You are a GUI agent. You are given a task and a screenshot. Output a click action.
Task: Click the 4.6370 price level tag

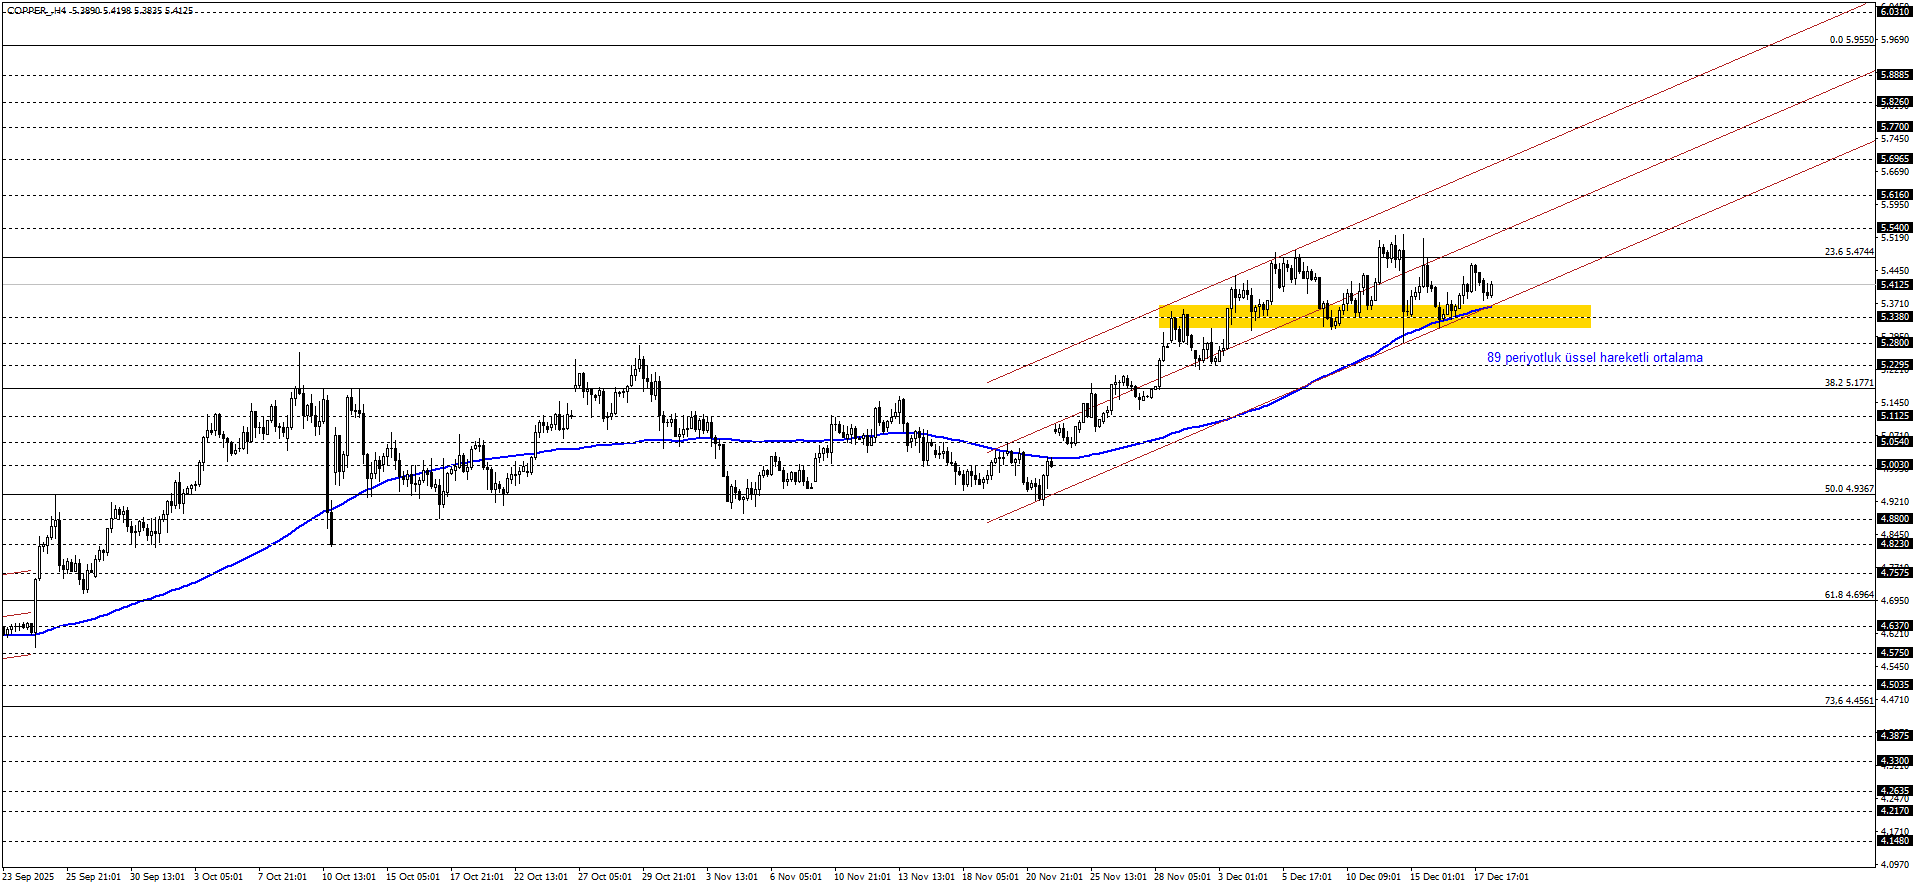coord(1895,626)
